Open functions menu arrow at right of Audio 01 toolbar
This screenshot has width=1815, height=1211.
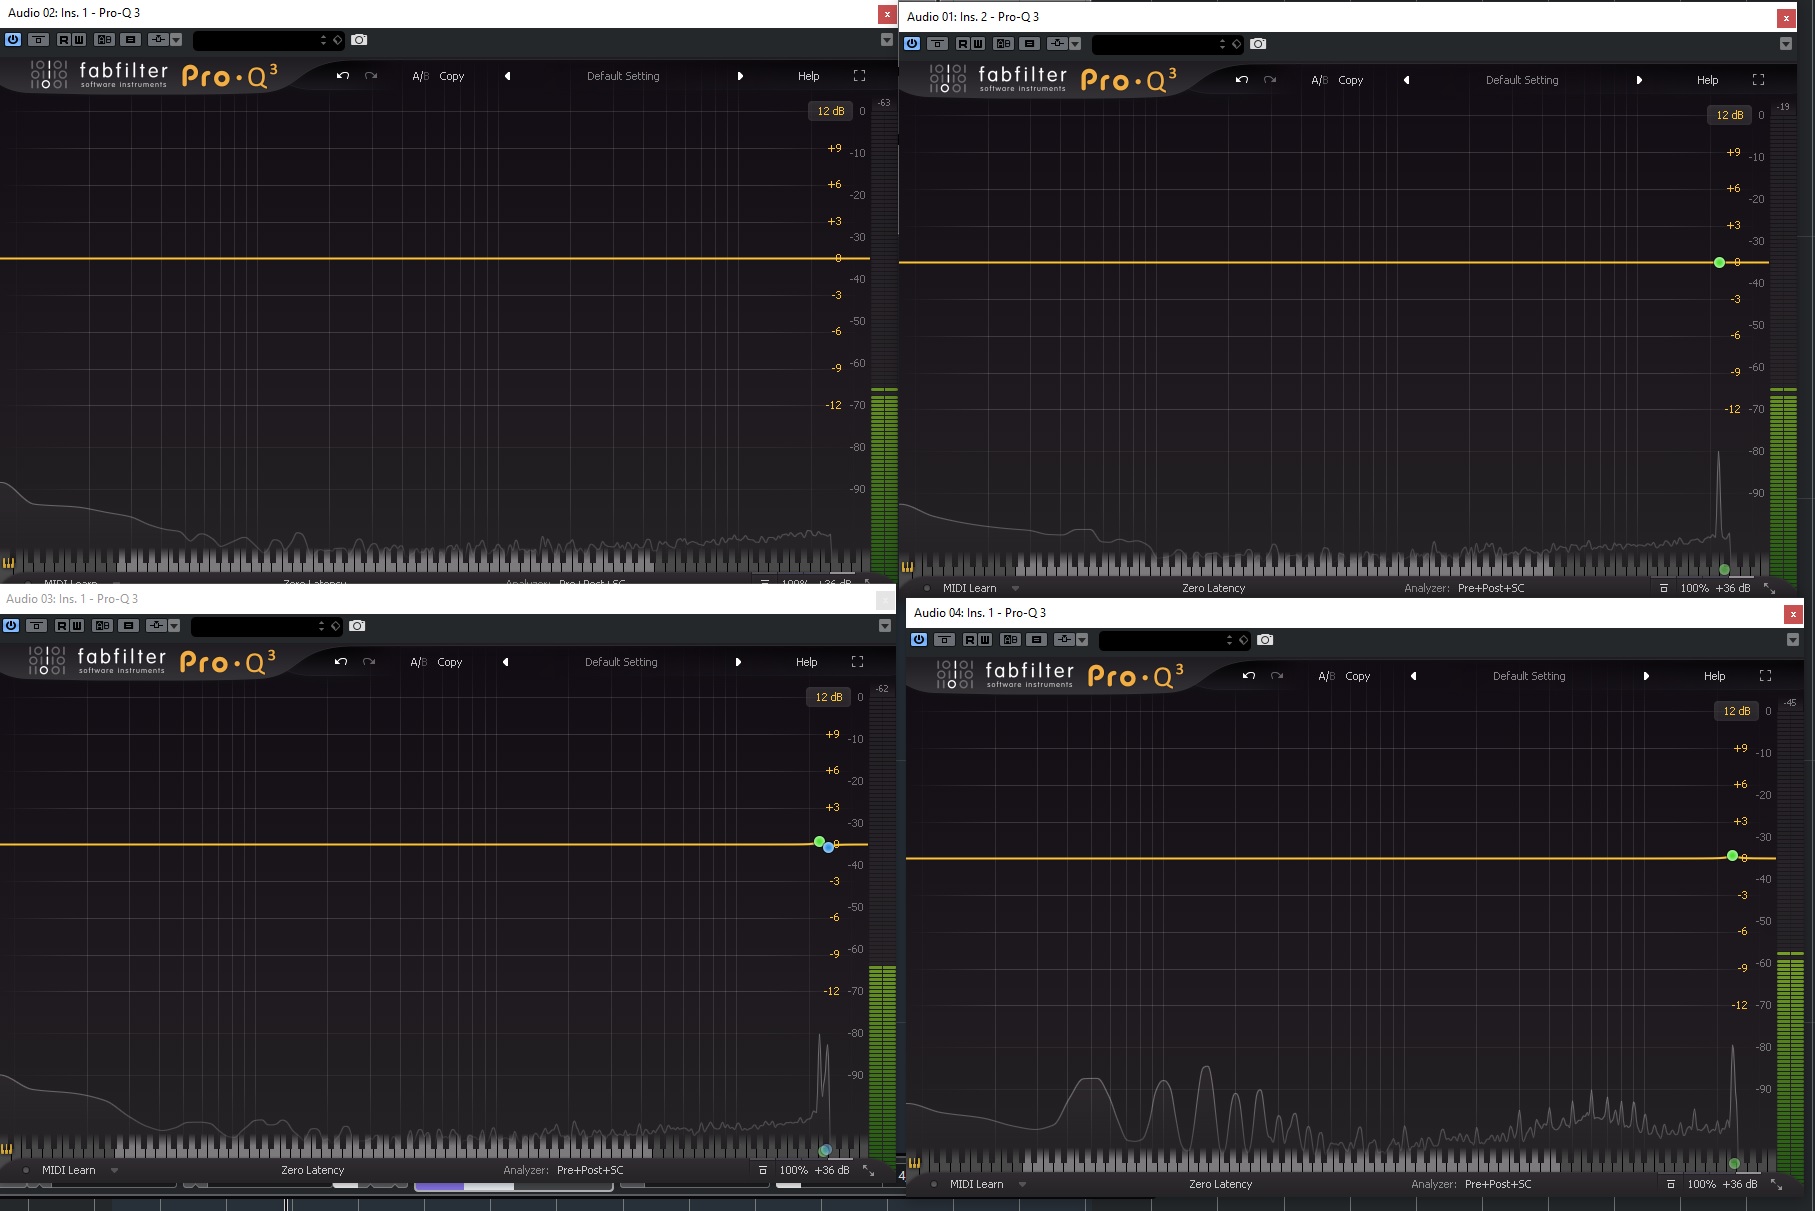click(1785, 44)
